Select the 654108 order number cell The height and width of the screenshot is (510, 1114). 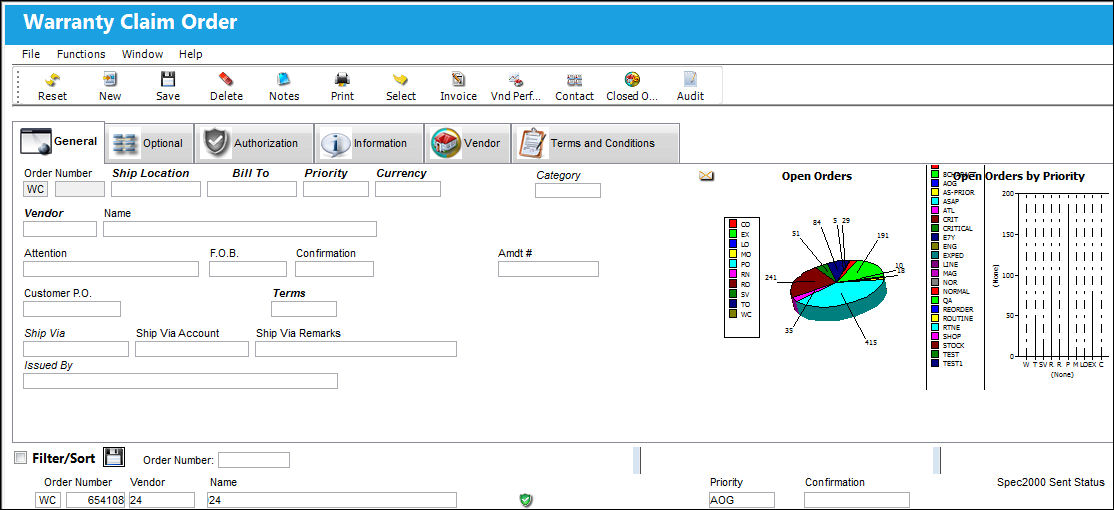pos(96,500)
